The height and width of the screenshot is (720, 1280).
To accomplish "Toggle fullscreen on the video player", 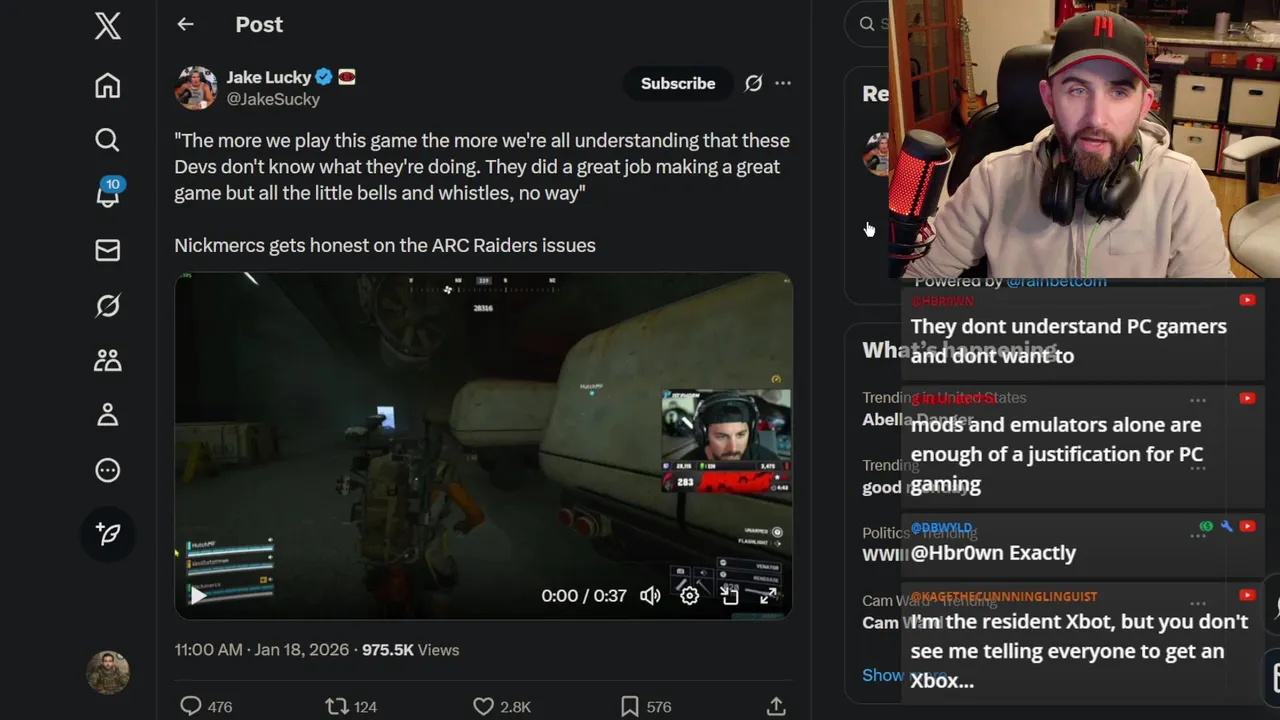I will 768,596.
